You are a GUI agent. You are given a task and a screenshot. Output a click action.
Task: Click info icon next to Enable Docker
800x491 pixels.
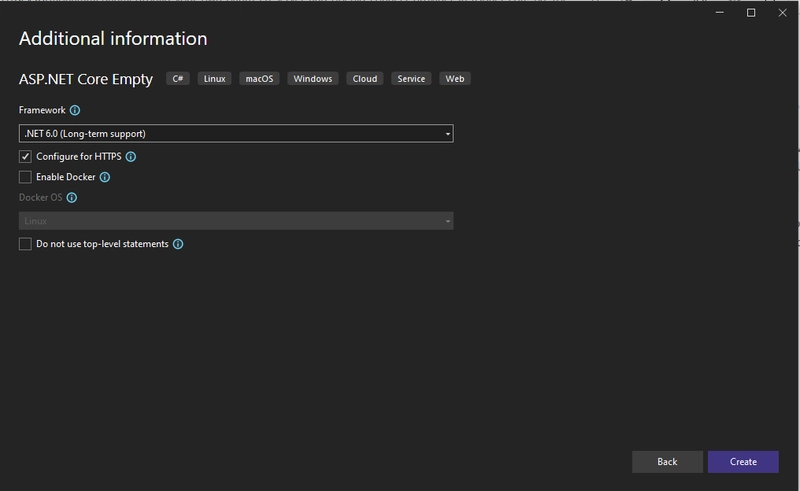point(105,177)
